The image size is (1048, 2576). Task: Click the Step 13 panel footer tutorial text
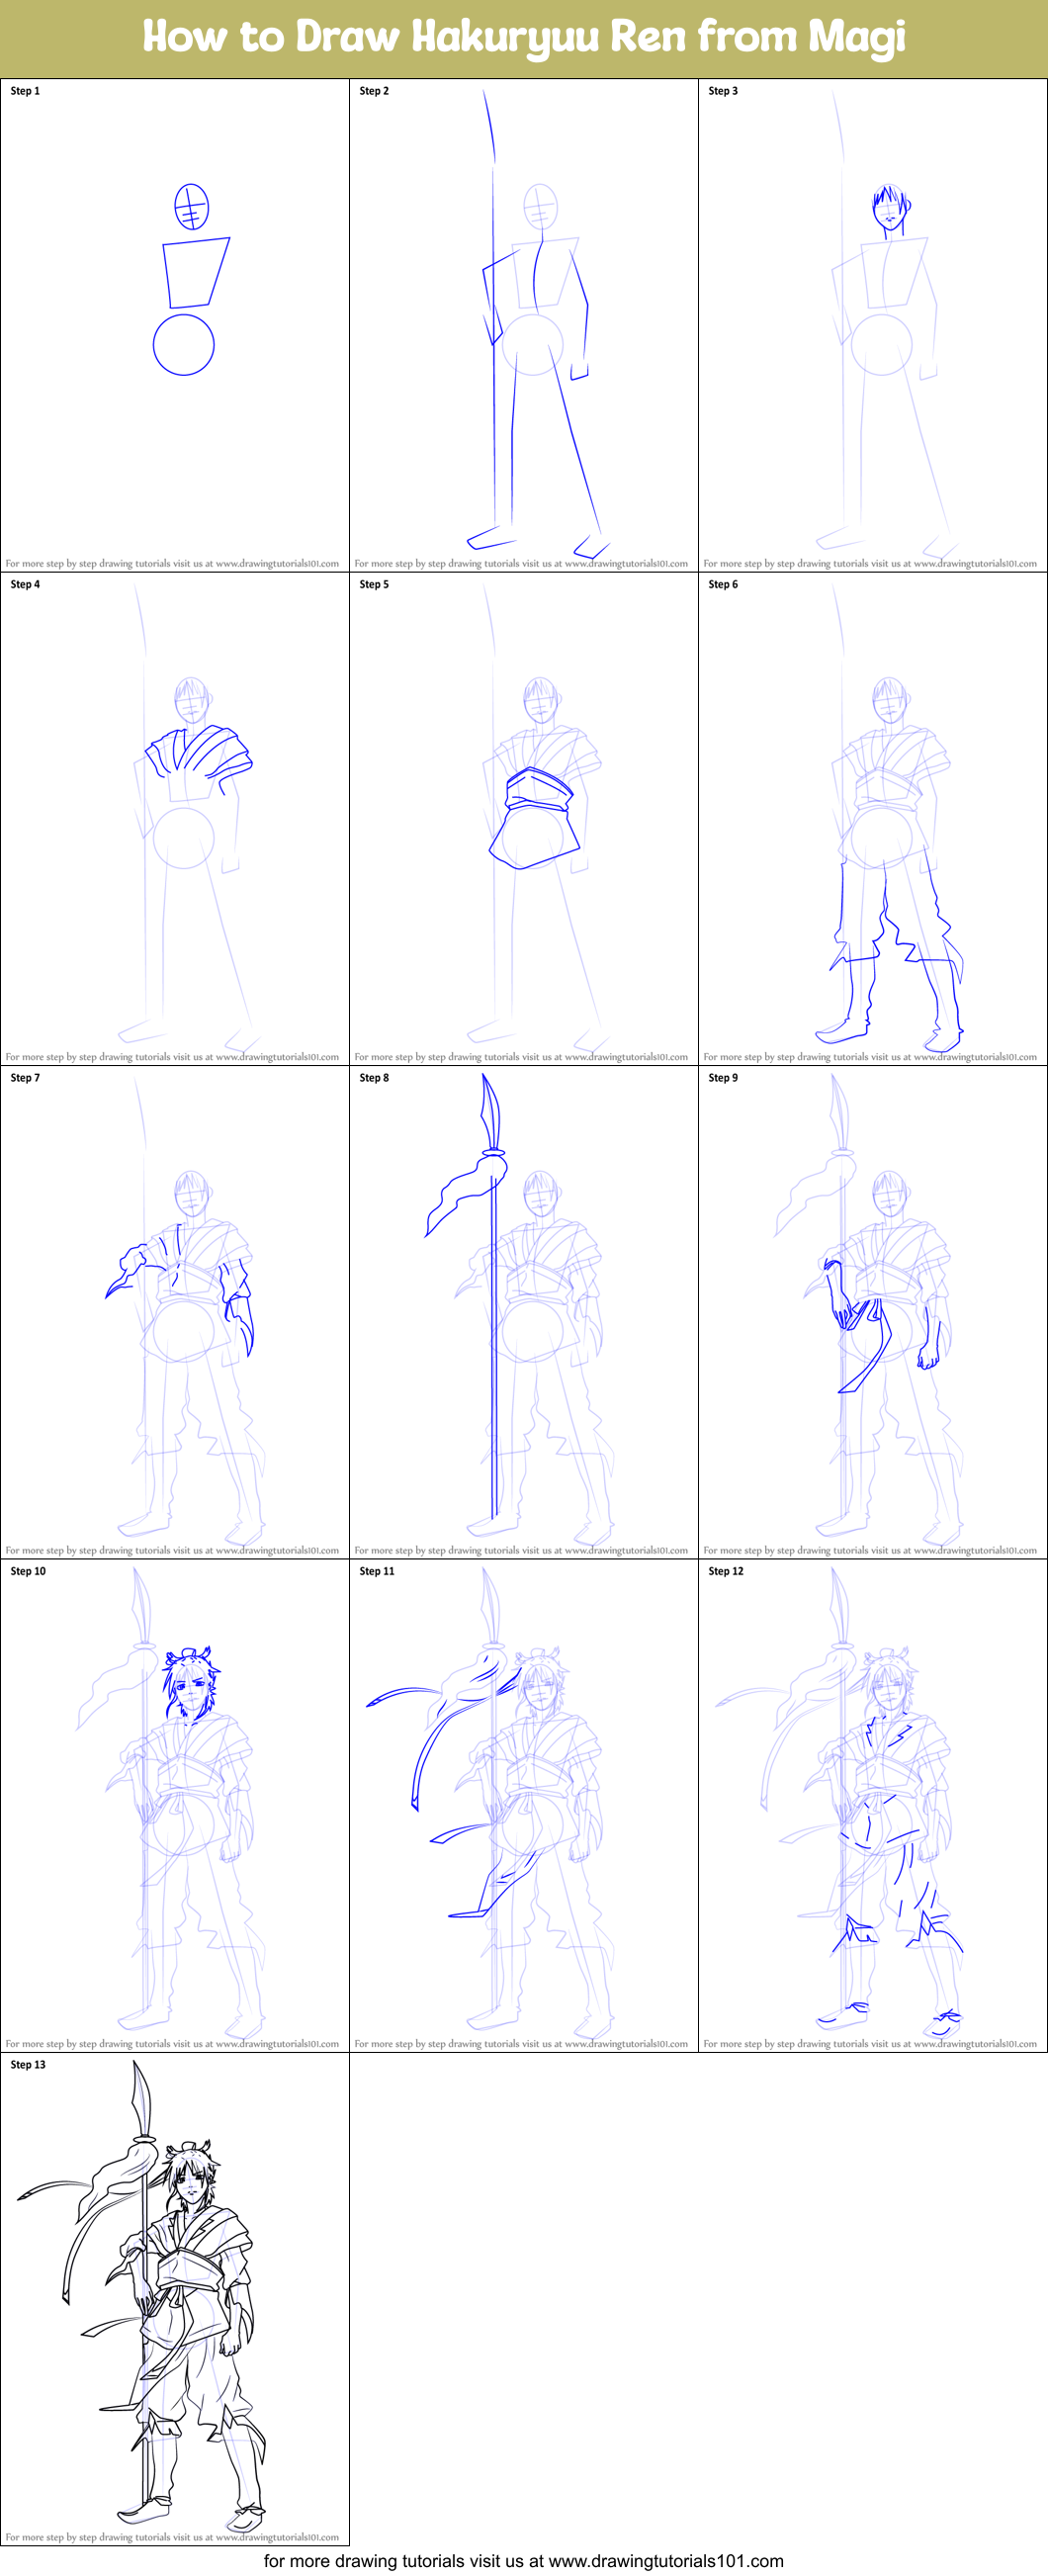click(x=172, y=2536)
